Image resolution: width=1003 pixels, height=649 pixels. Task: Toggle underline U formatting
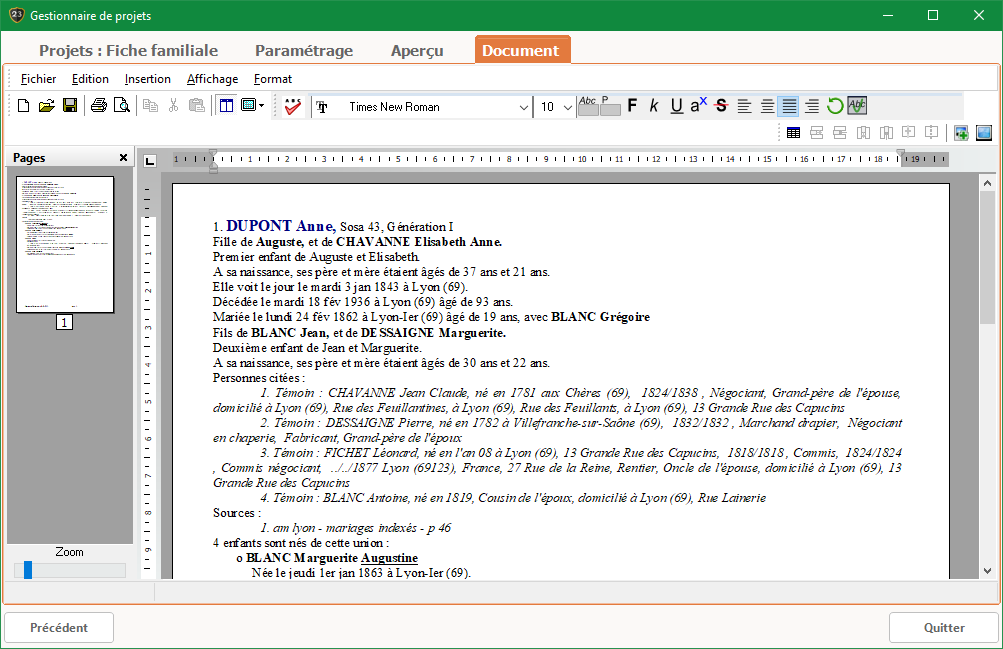(676, 106)
